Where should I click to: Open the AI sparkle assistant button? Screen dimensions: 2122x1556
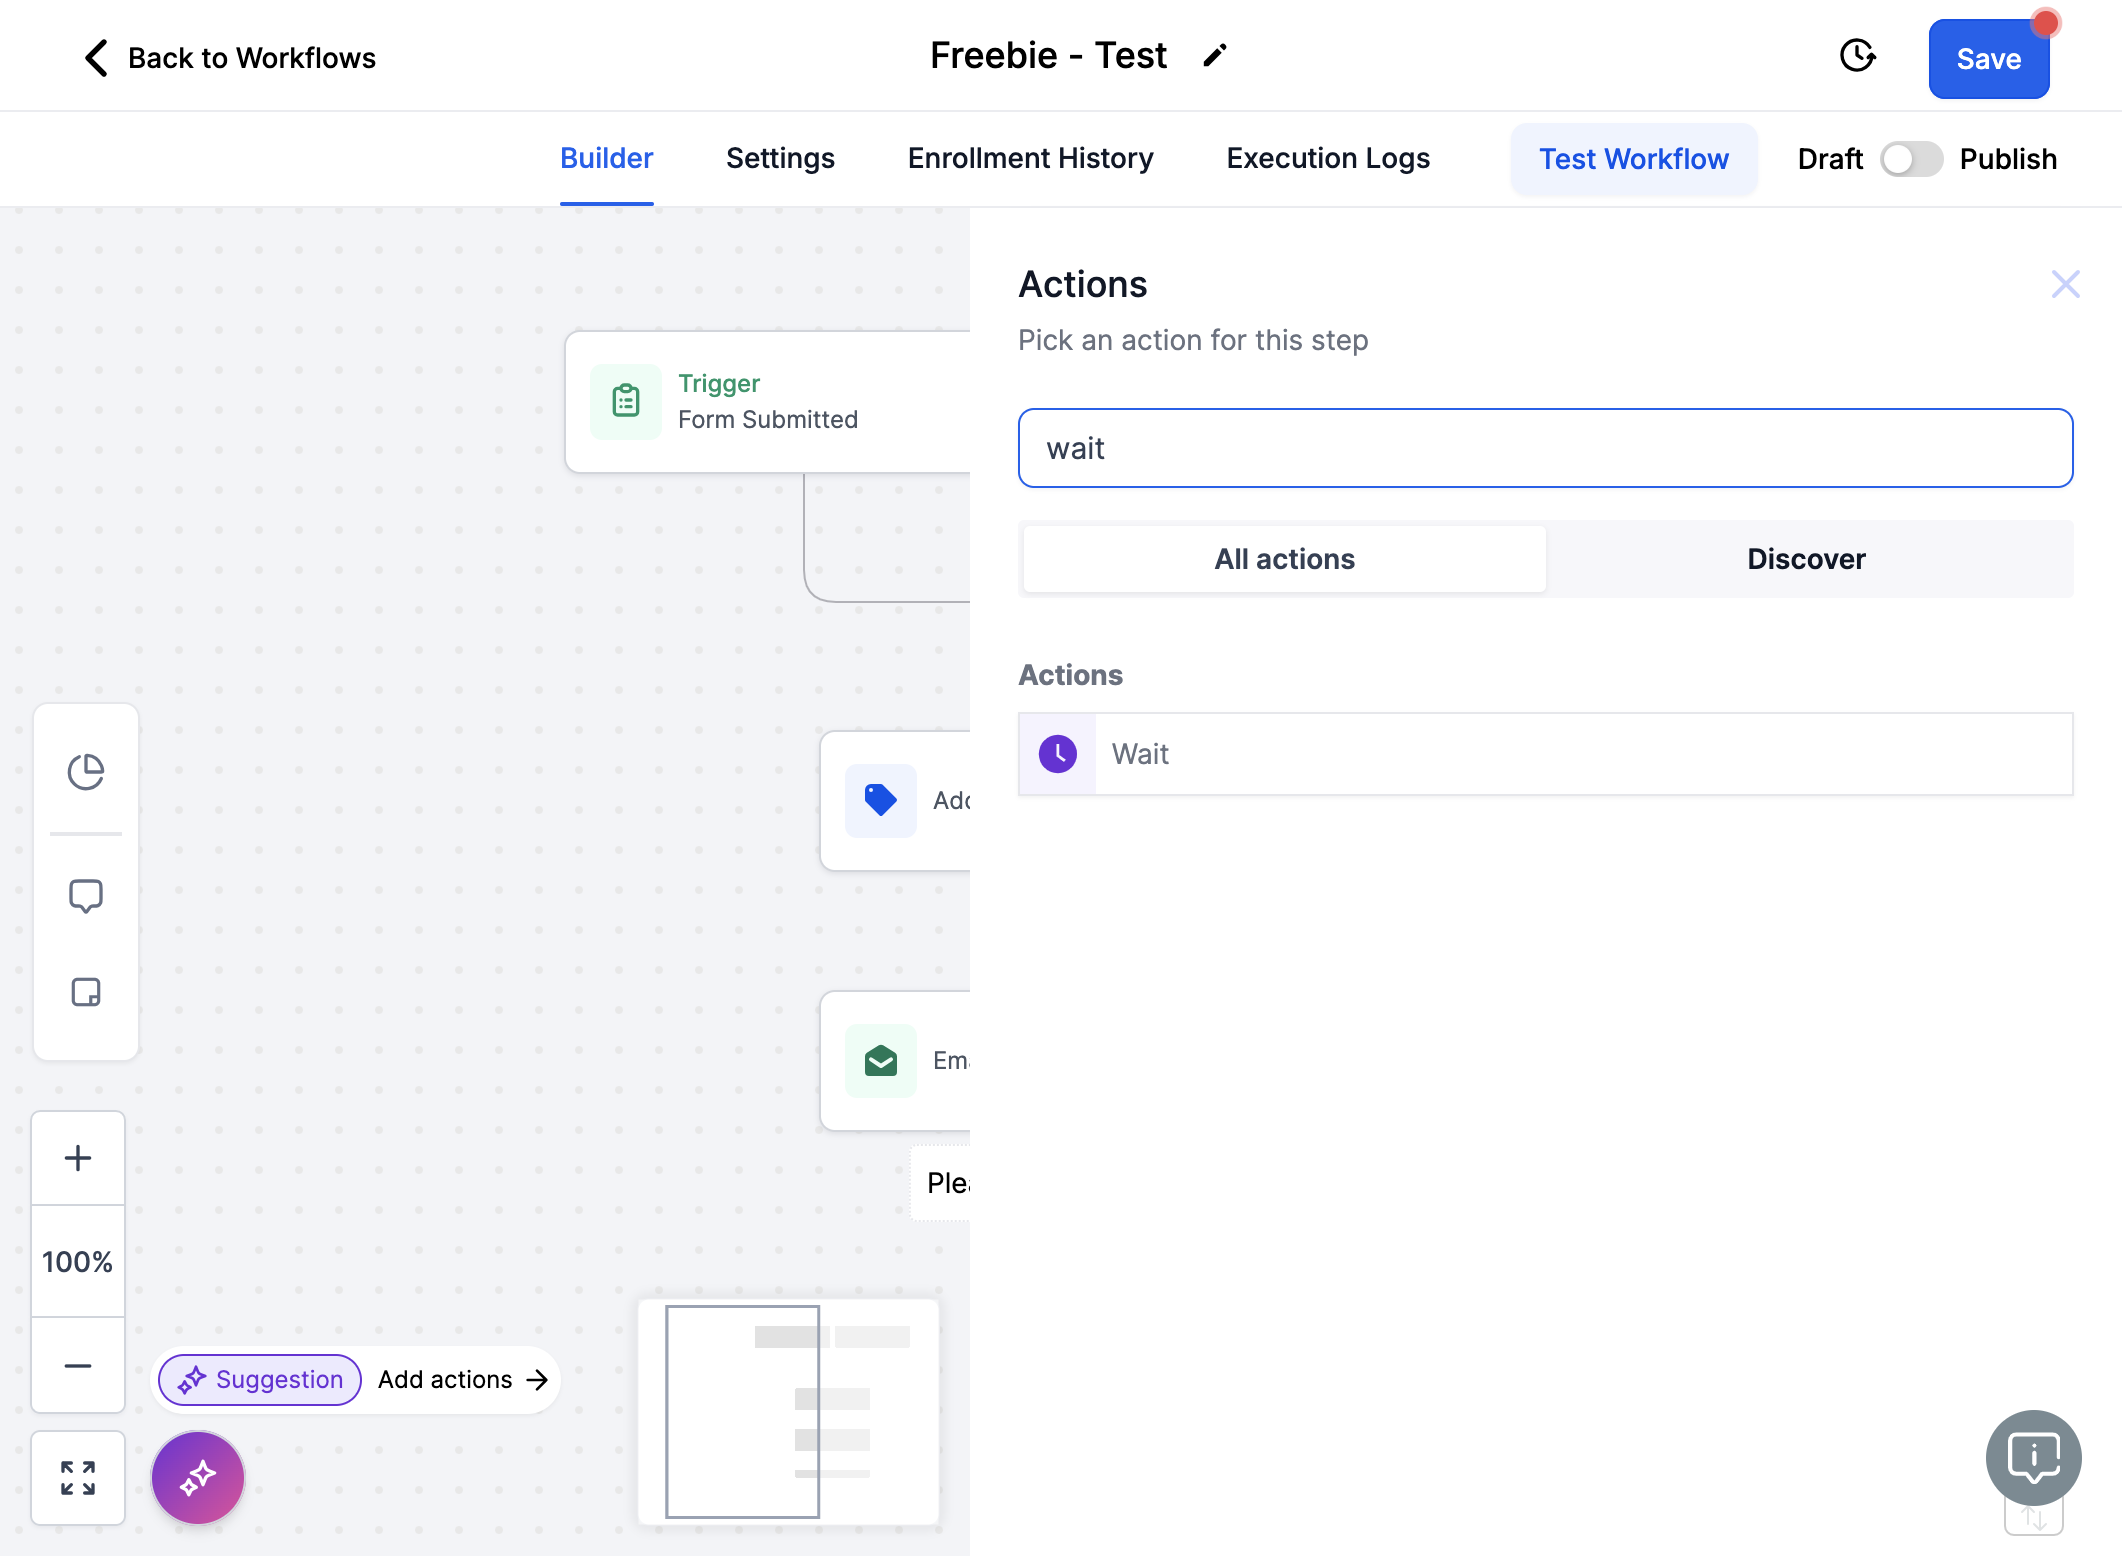point(198,1478)
